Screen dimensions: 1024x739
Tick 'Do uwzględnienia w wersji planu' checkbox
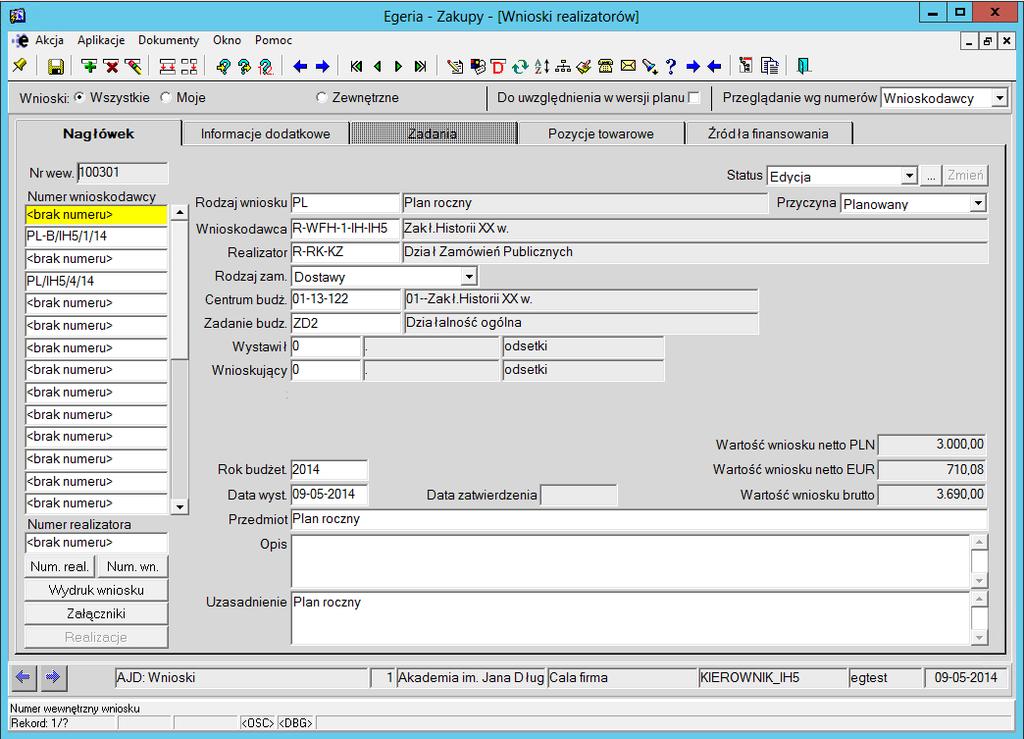click(694, 98)
